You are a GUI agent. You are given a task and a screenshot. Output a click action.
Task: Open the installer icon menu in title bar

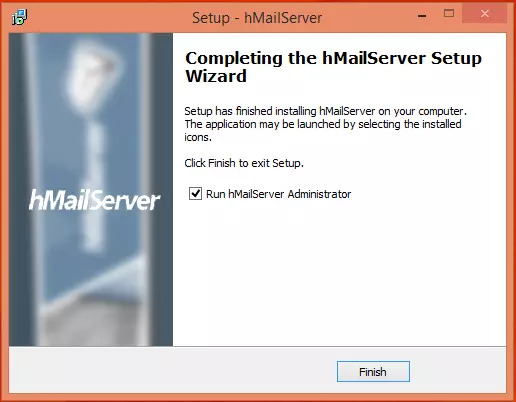click(x=20, y=17)
